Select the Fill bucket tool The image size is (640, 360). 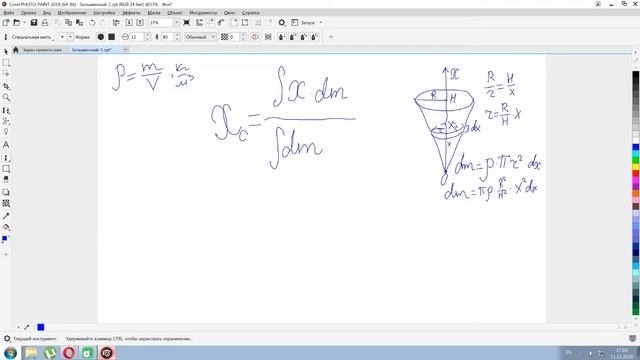[6, 227]
